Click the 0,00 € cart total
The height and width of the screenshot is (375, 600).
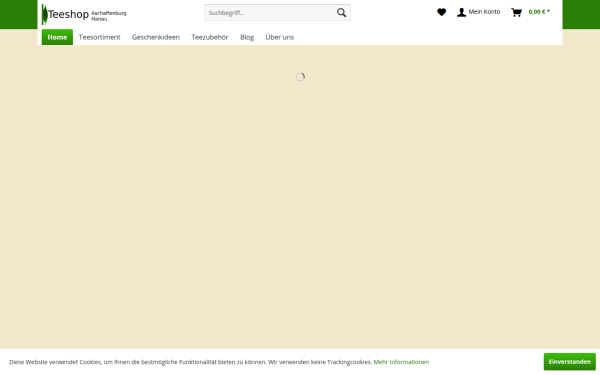point(539,12)
